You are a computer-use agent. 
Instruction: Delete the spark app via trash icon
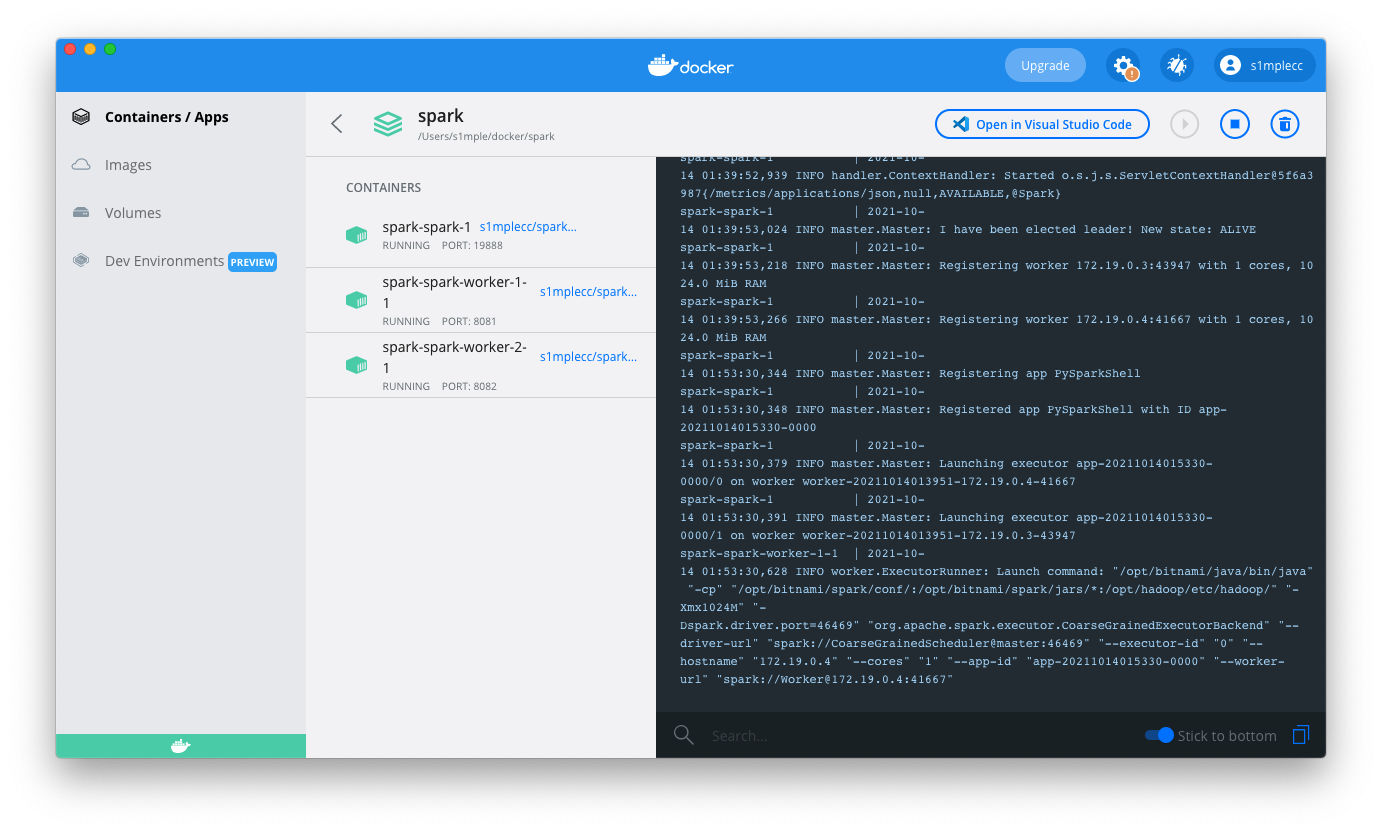point(1284,123)
